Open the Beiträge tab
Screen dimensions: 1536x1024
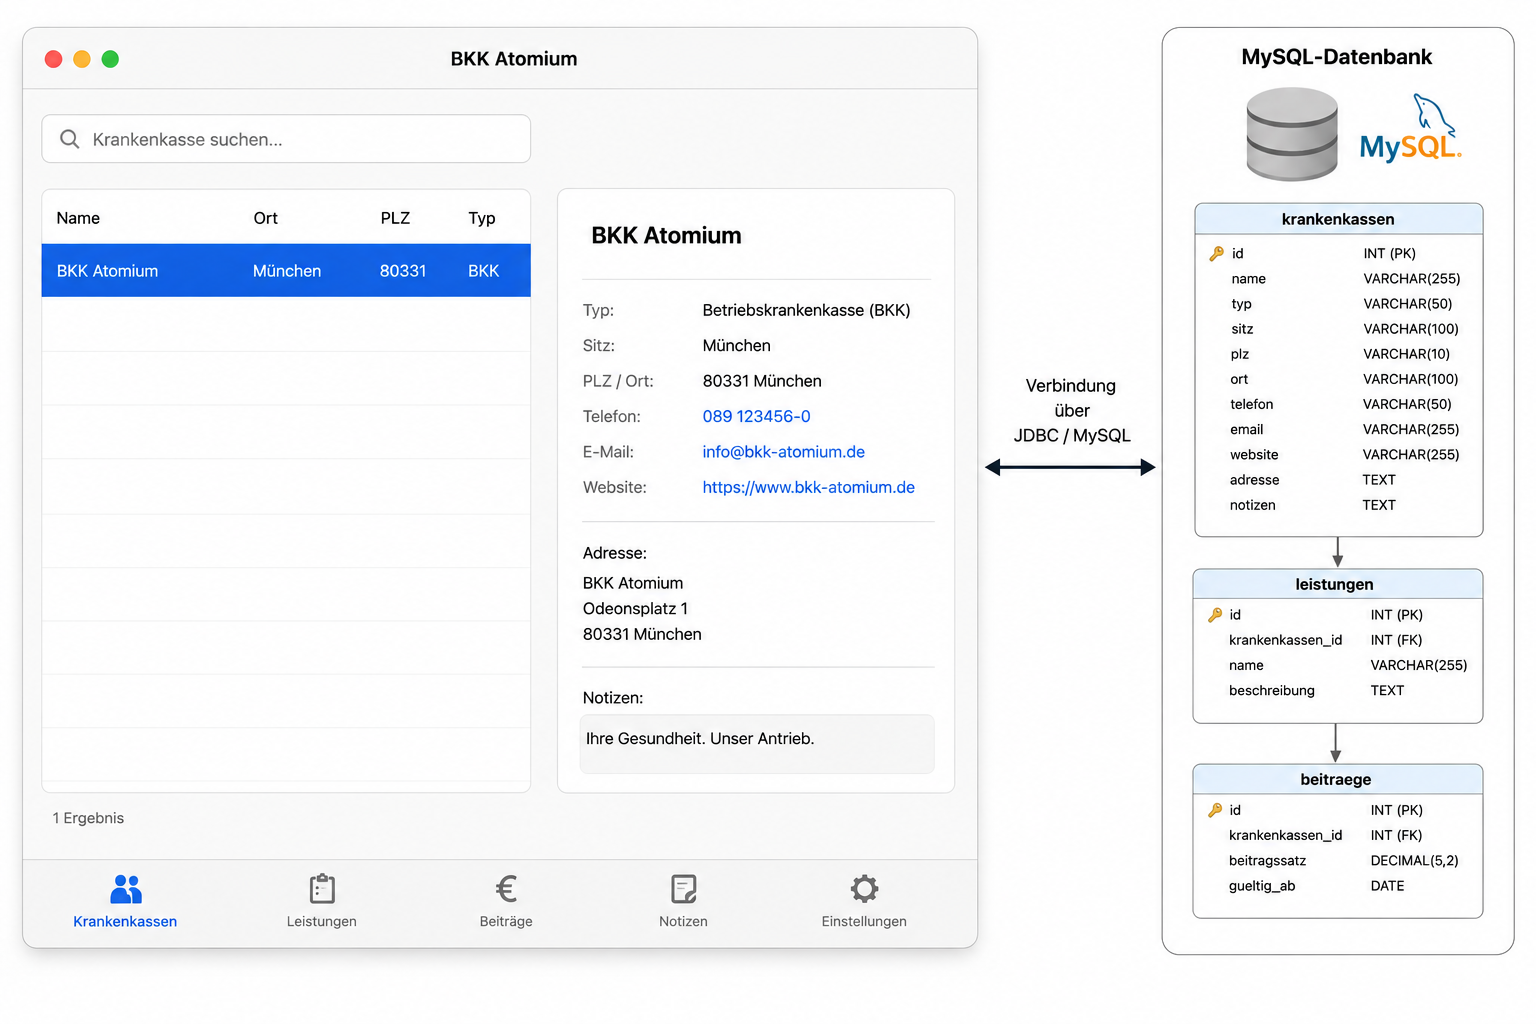pyautogui.click(x=506, y=901)
